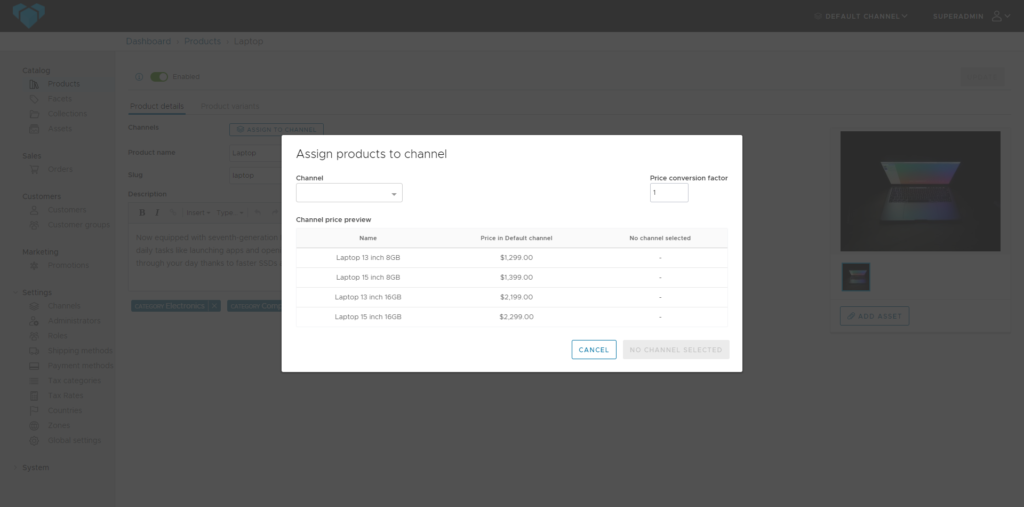1024x507 pixels.
Task: Open Assets in the sidebar
Action: pos(59,129)
